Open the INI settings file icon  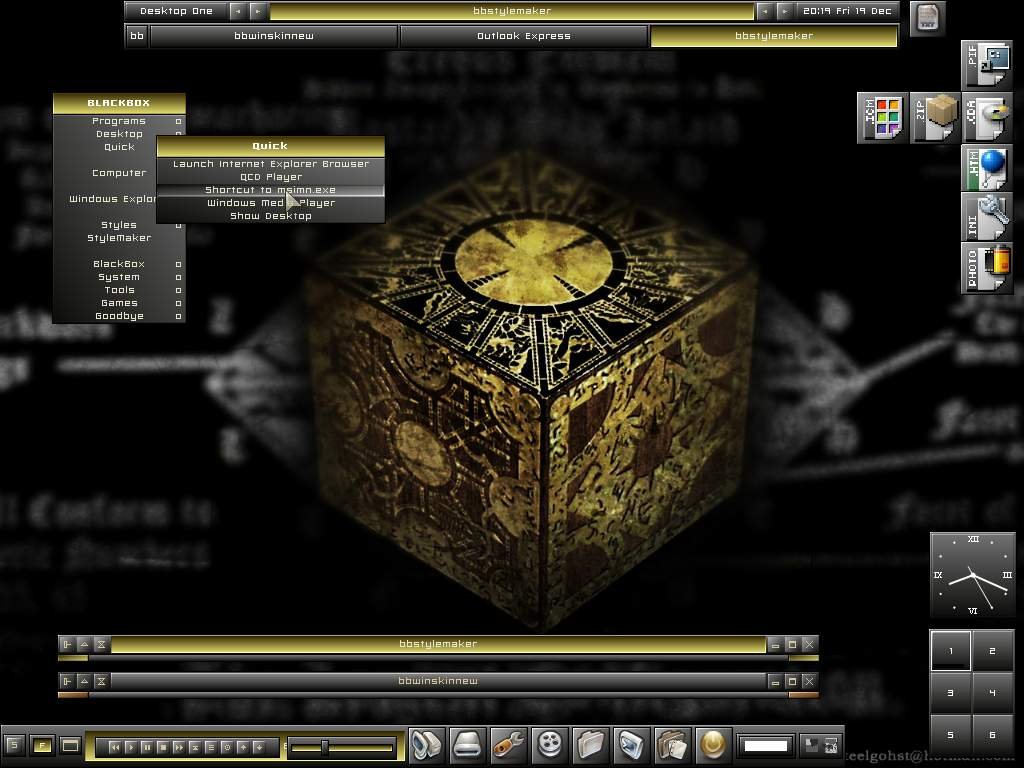pyautogui.click(x=987, y=217)
